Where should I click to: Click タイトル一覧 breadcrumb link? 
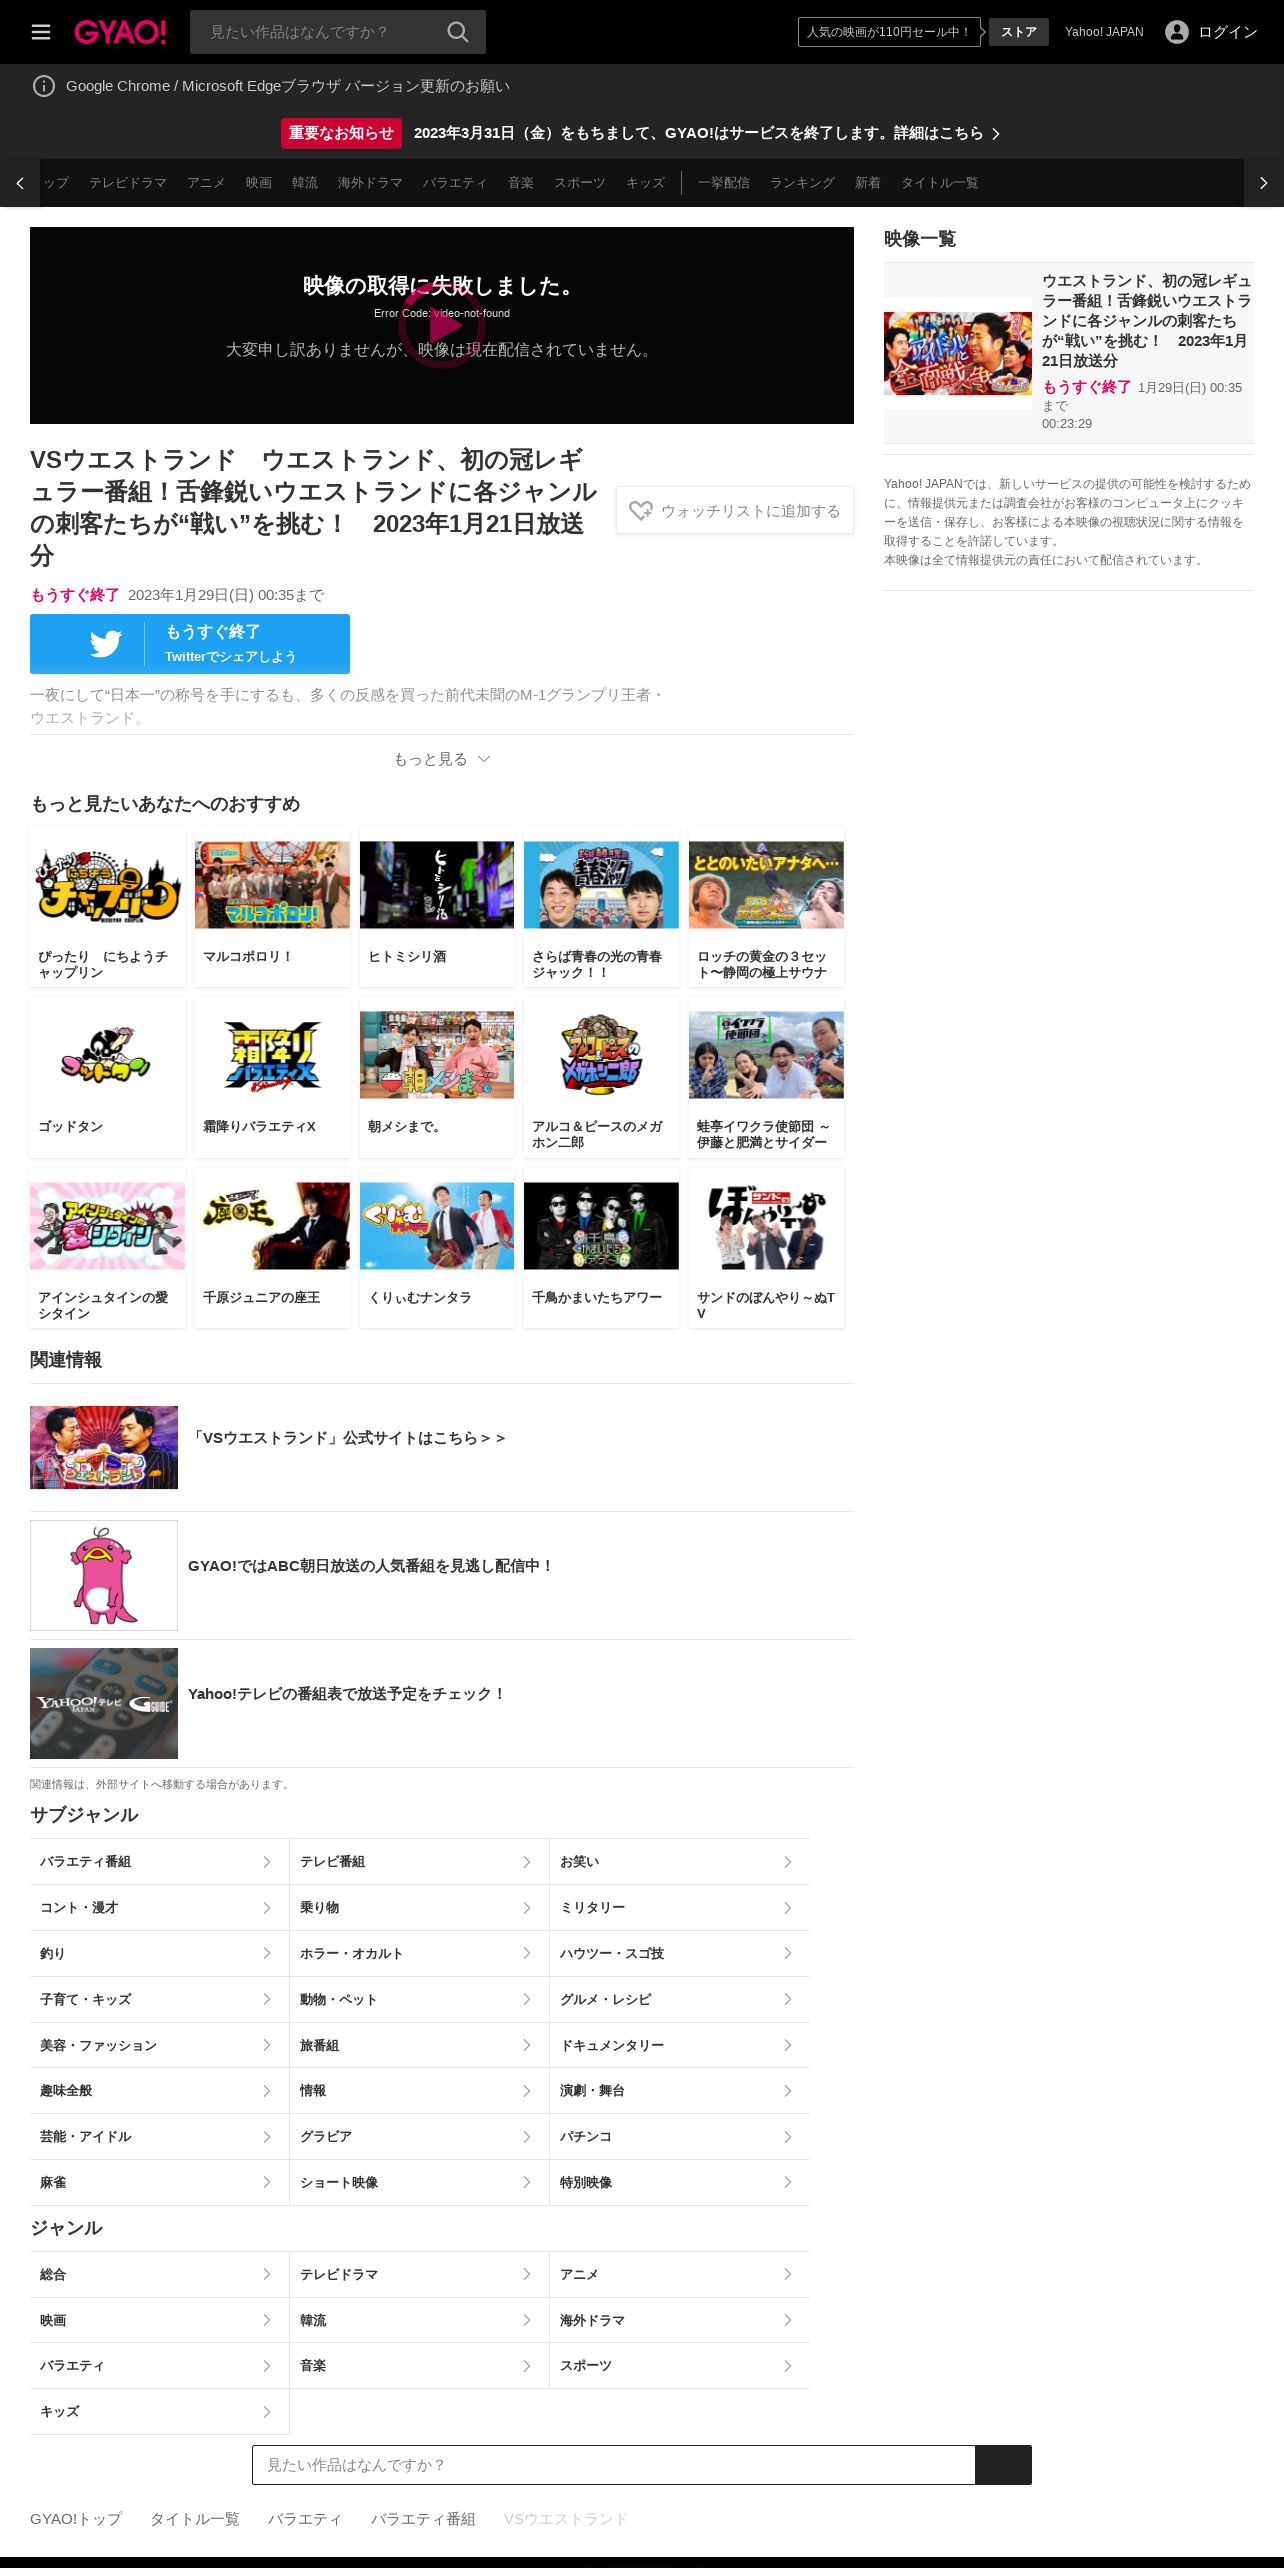point(195,2519)
